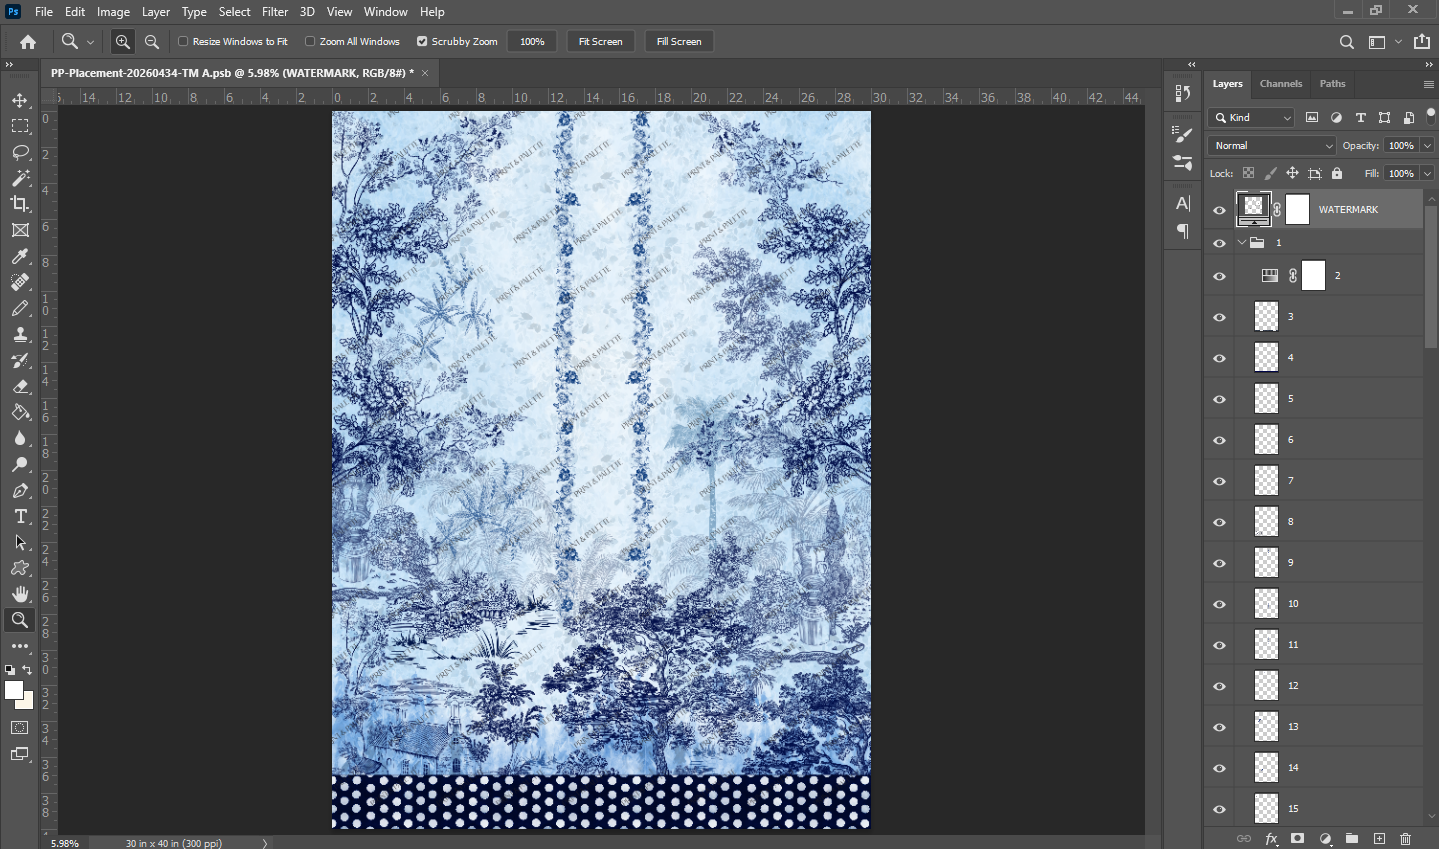1439x849 pixels.
Task: Hide layer 10
Action: 1219,604
